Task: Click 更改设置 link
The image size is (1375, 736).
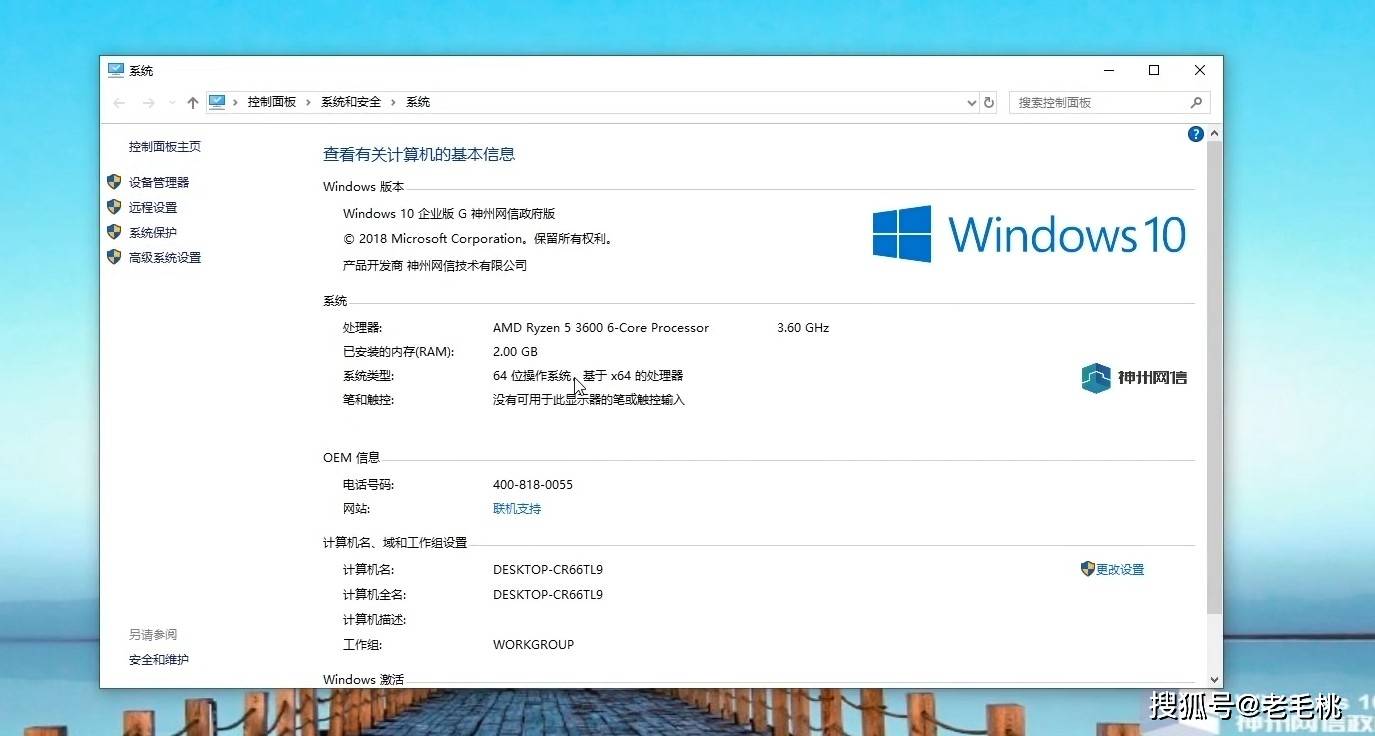Action: (1120, 569)
